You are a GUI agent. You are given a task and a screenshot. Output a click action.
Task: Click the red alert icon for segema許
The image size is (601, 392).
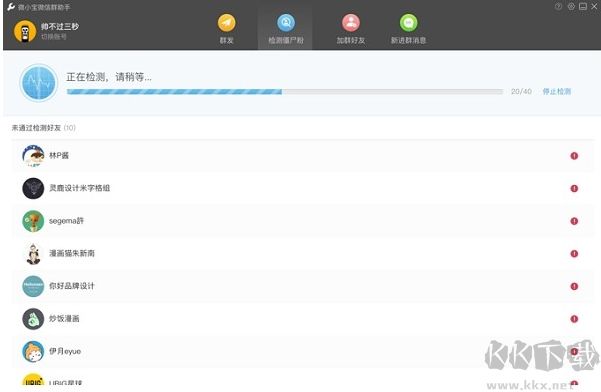[x=574, y=221]
